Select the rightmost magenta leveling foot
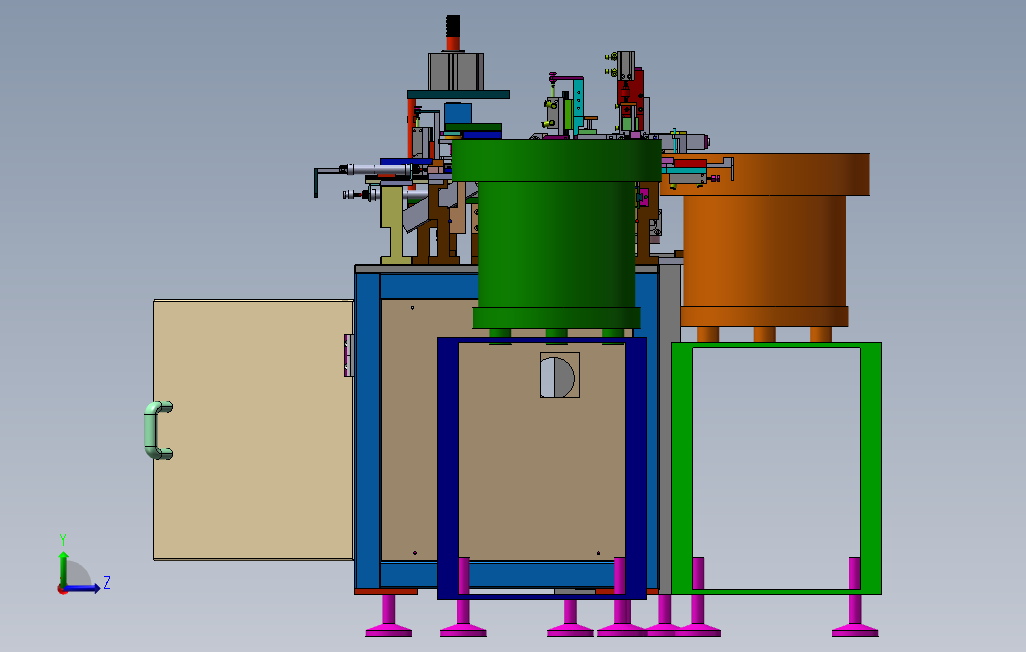The height and width of the screenshot is (652, 1026). click(x=855, y=597)
